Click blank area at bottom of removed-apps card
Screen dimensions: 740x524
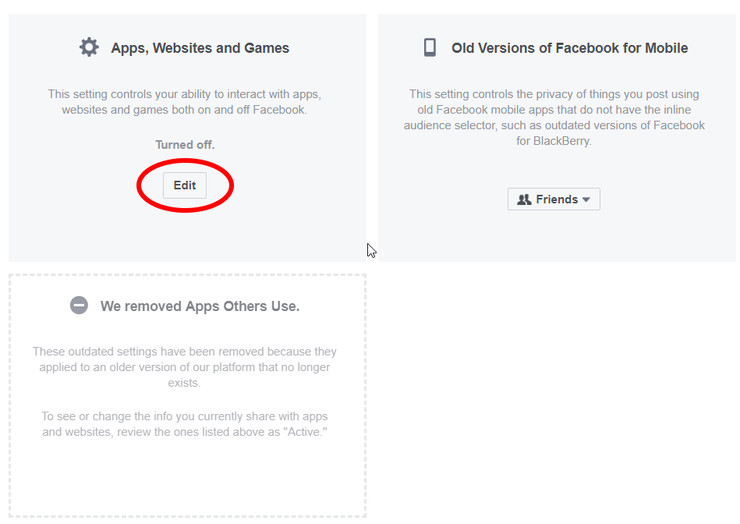point(185,485)
